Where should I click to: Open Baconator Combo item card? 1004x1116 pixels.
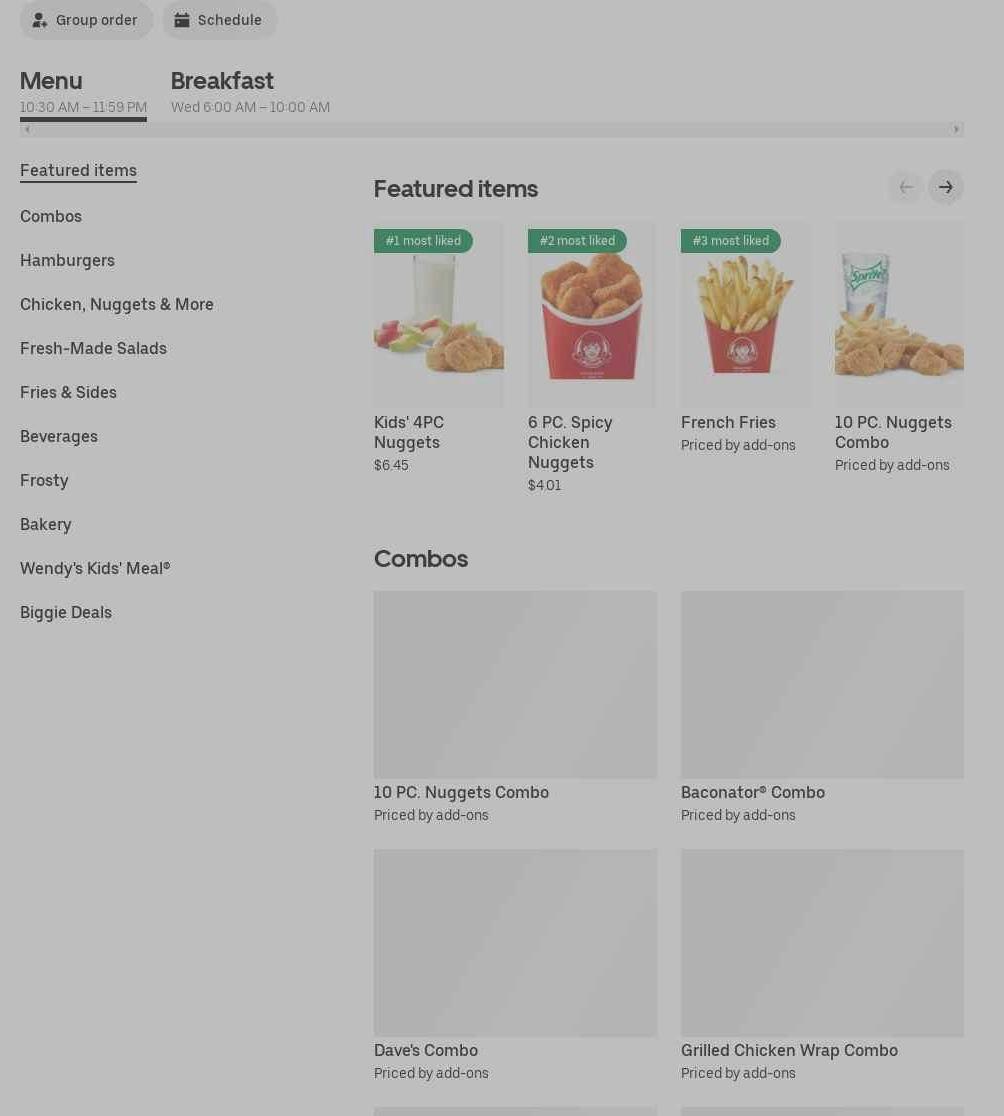tap(822, 707)
